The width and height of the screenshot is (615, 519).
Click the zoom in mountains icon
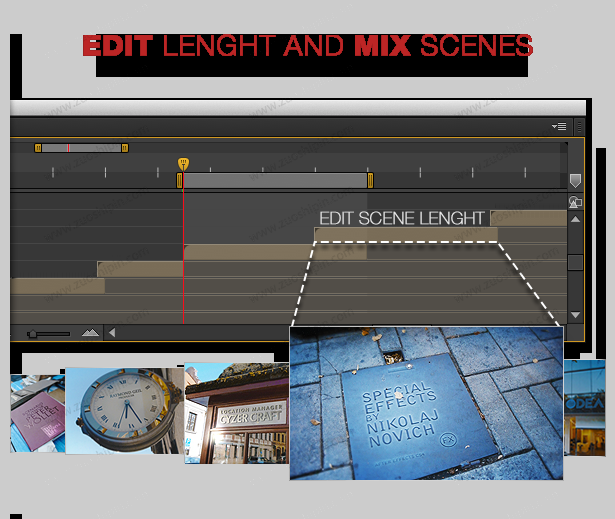(x=90, y=333)
